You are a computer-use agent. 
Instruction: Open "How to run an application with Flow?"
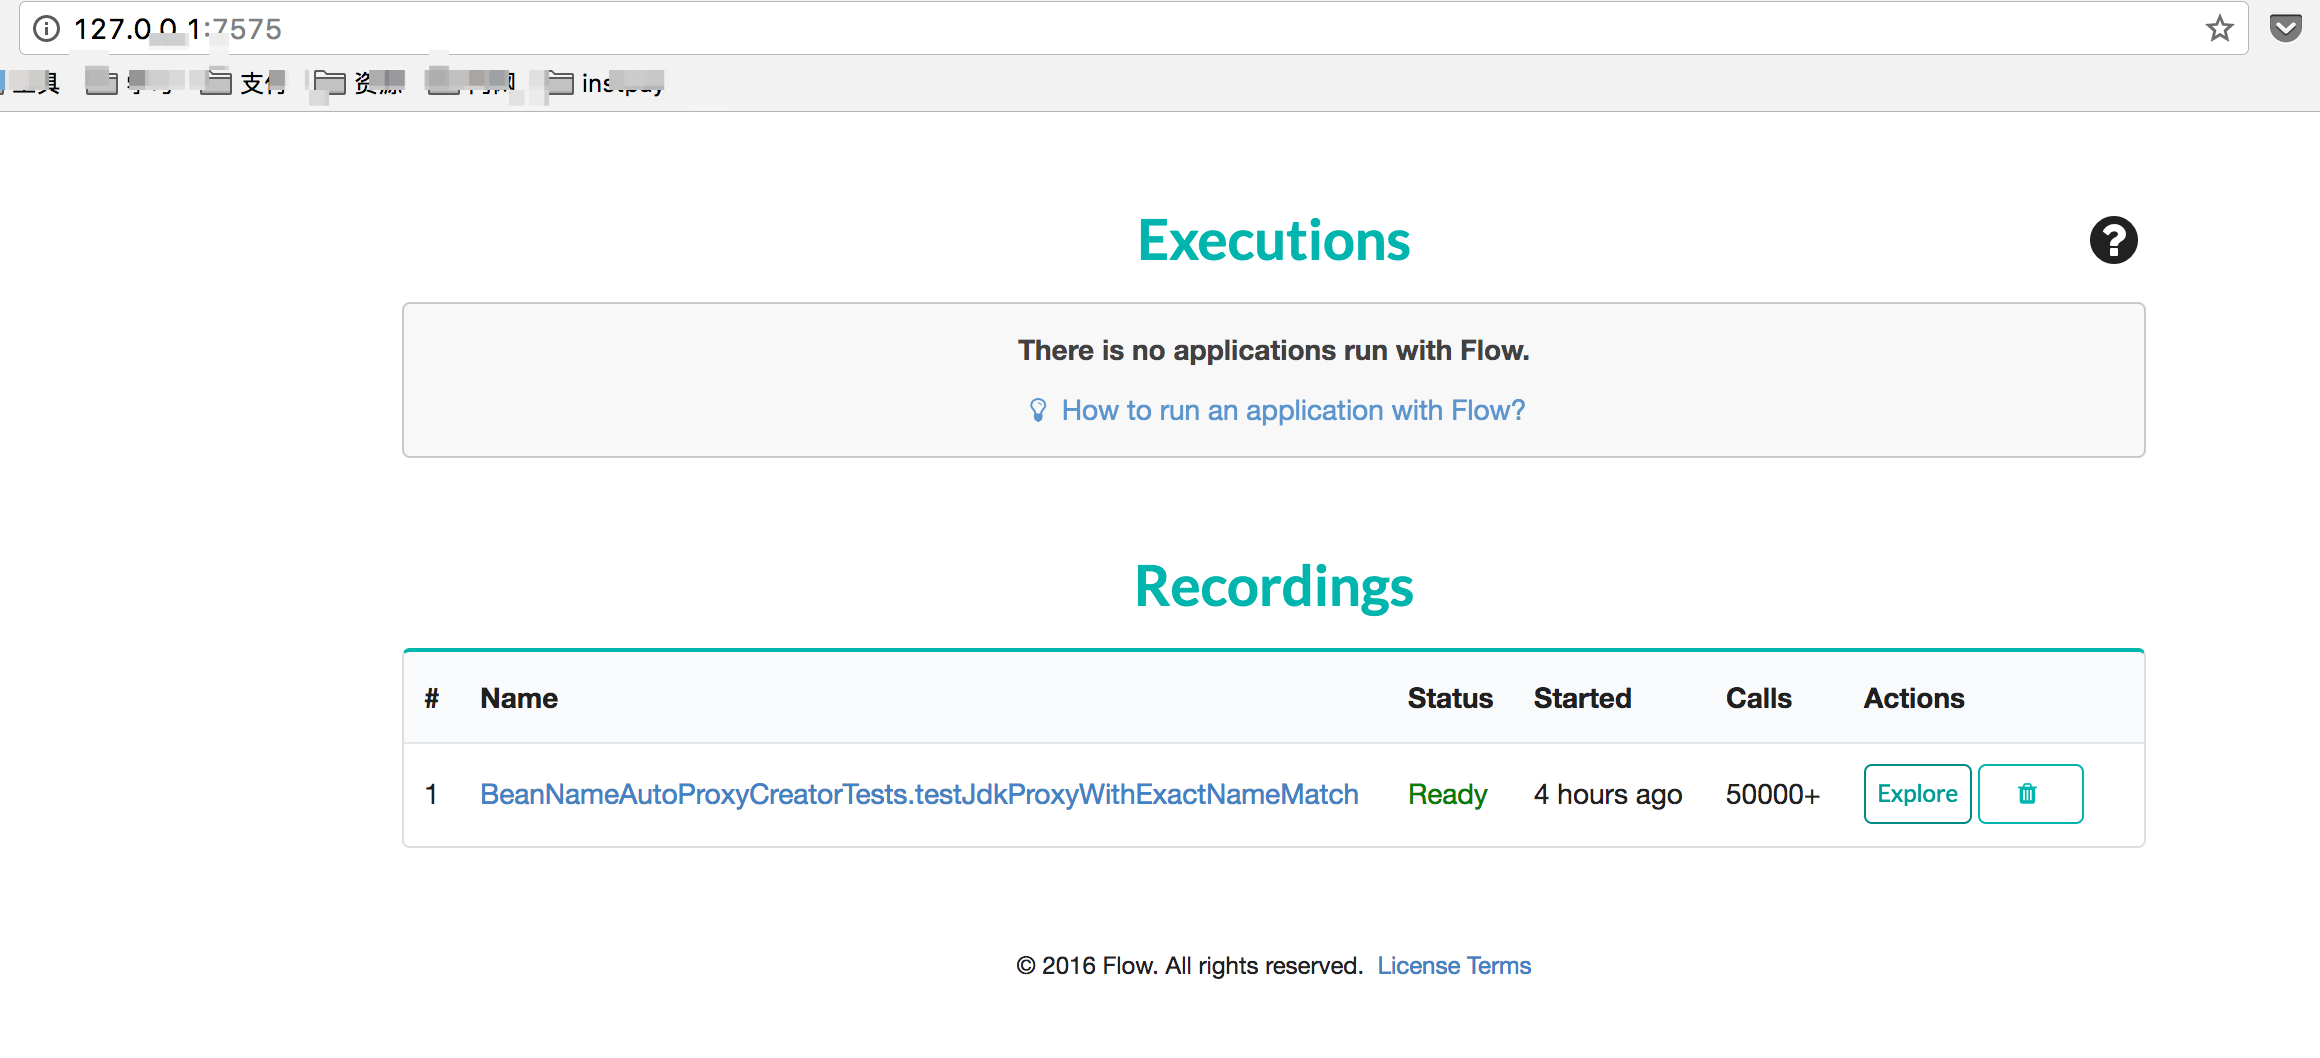(x=1292, y=411)
